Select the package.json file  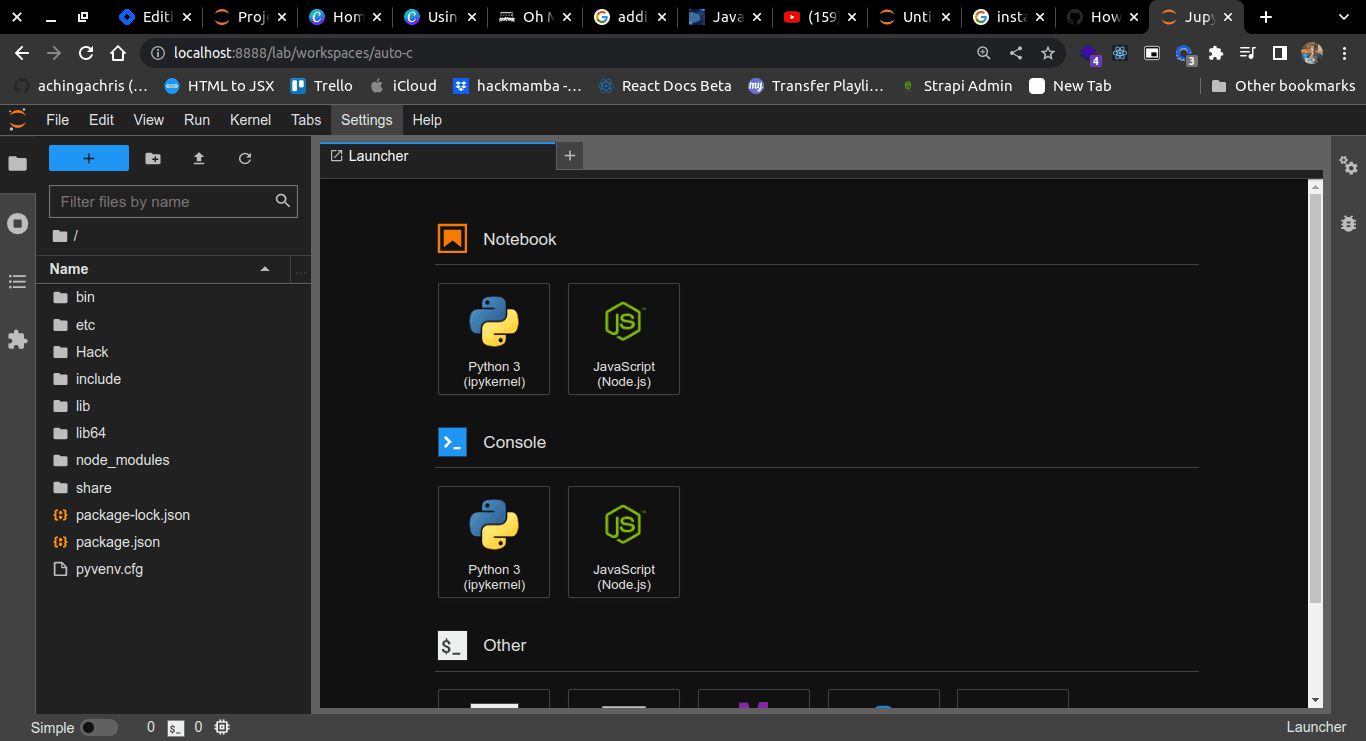(x=118, y=542)
